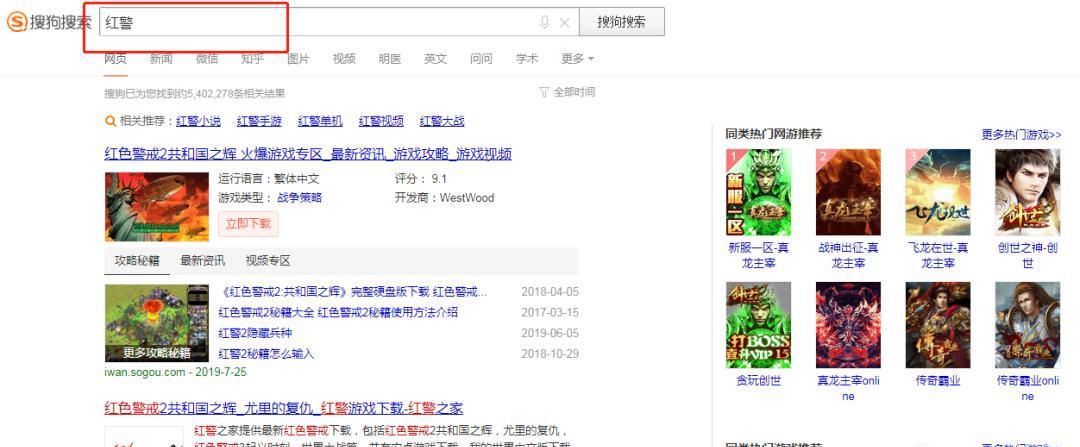Viewport: 1080px width, 447px height.
Task: Select the 视频专区 tab
Action: pyautogui.click(x=268, y=261)
